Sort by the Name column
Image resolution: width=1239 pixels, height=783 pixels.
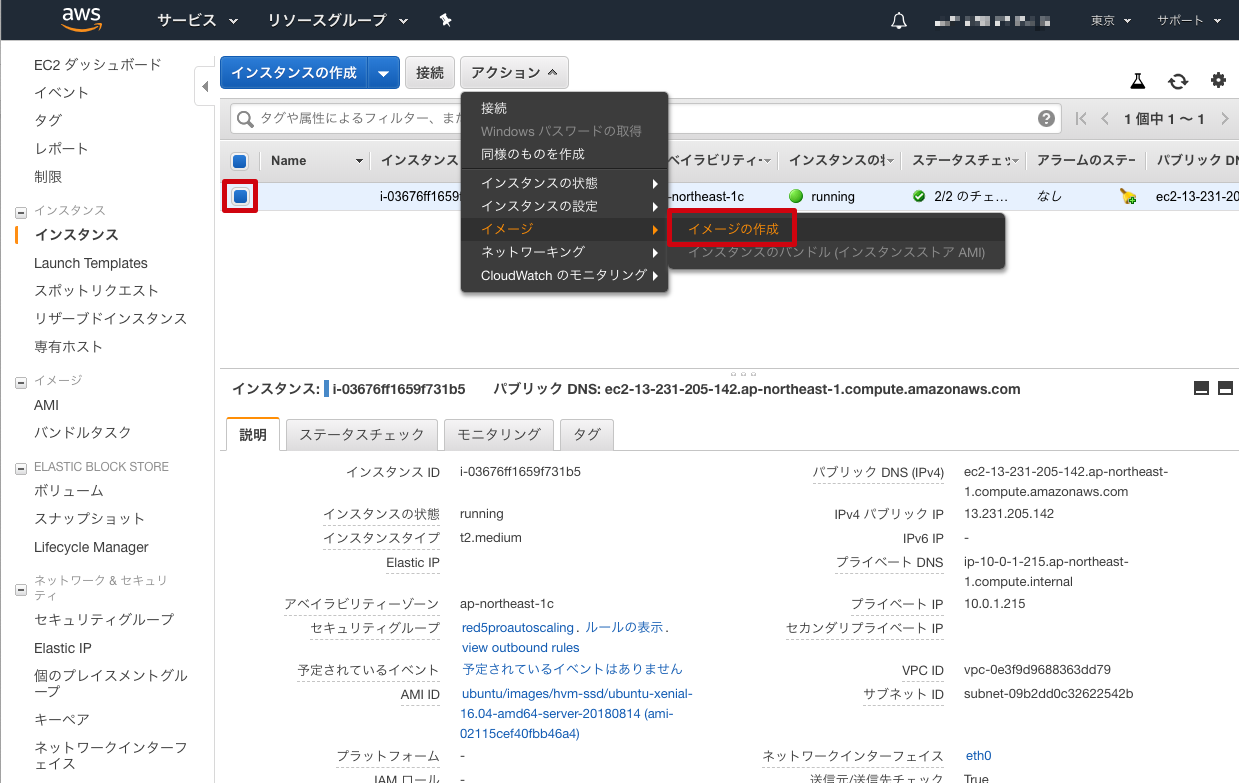[315, 161]
